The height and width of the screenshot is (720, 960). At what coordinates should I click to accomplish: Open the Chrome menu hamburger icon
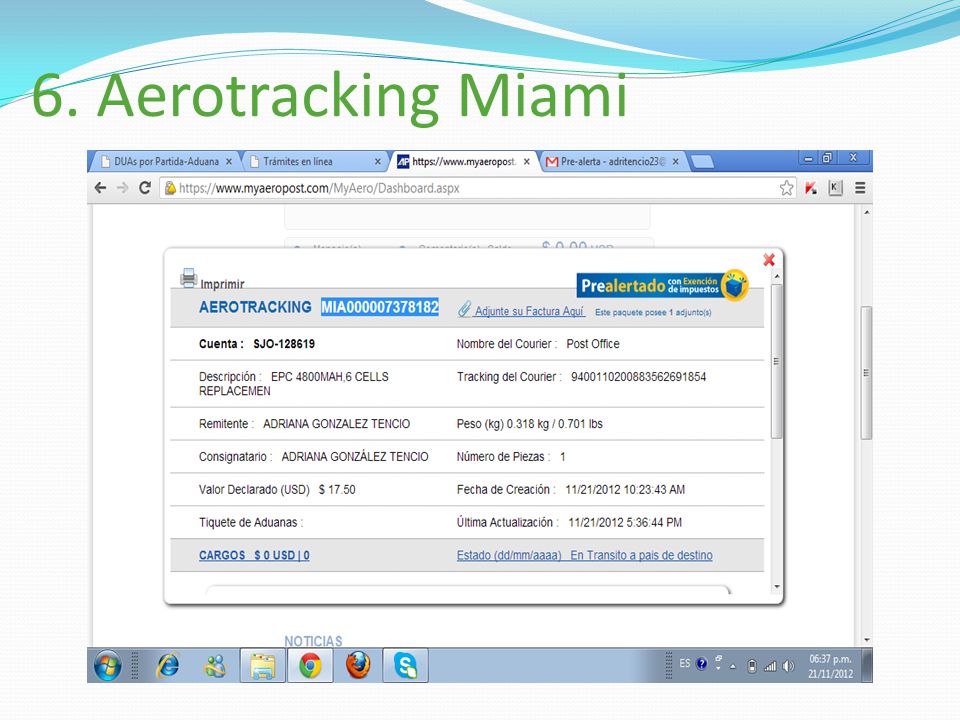pyautogui.click(x=860, y=188)
